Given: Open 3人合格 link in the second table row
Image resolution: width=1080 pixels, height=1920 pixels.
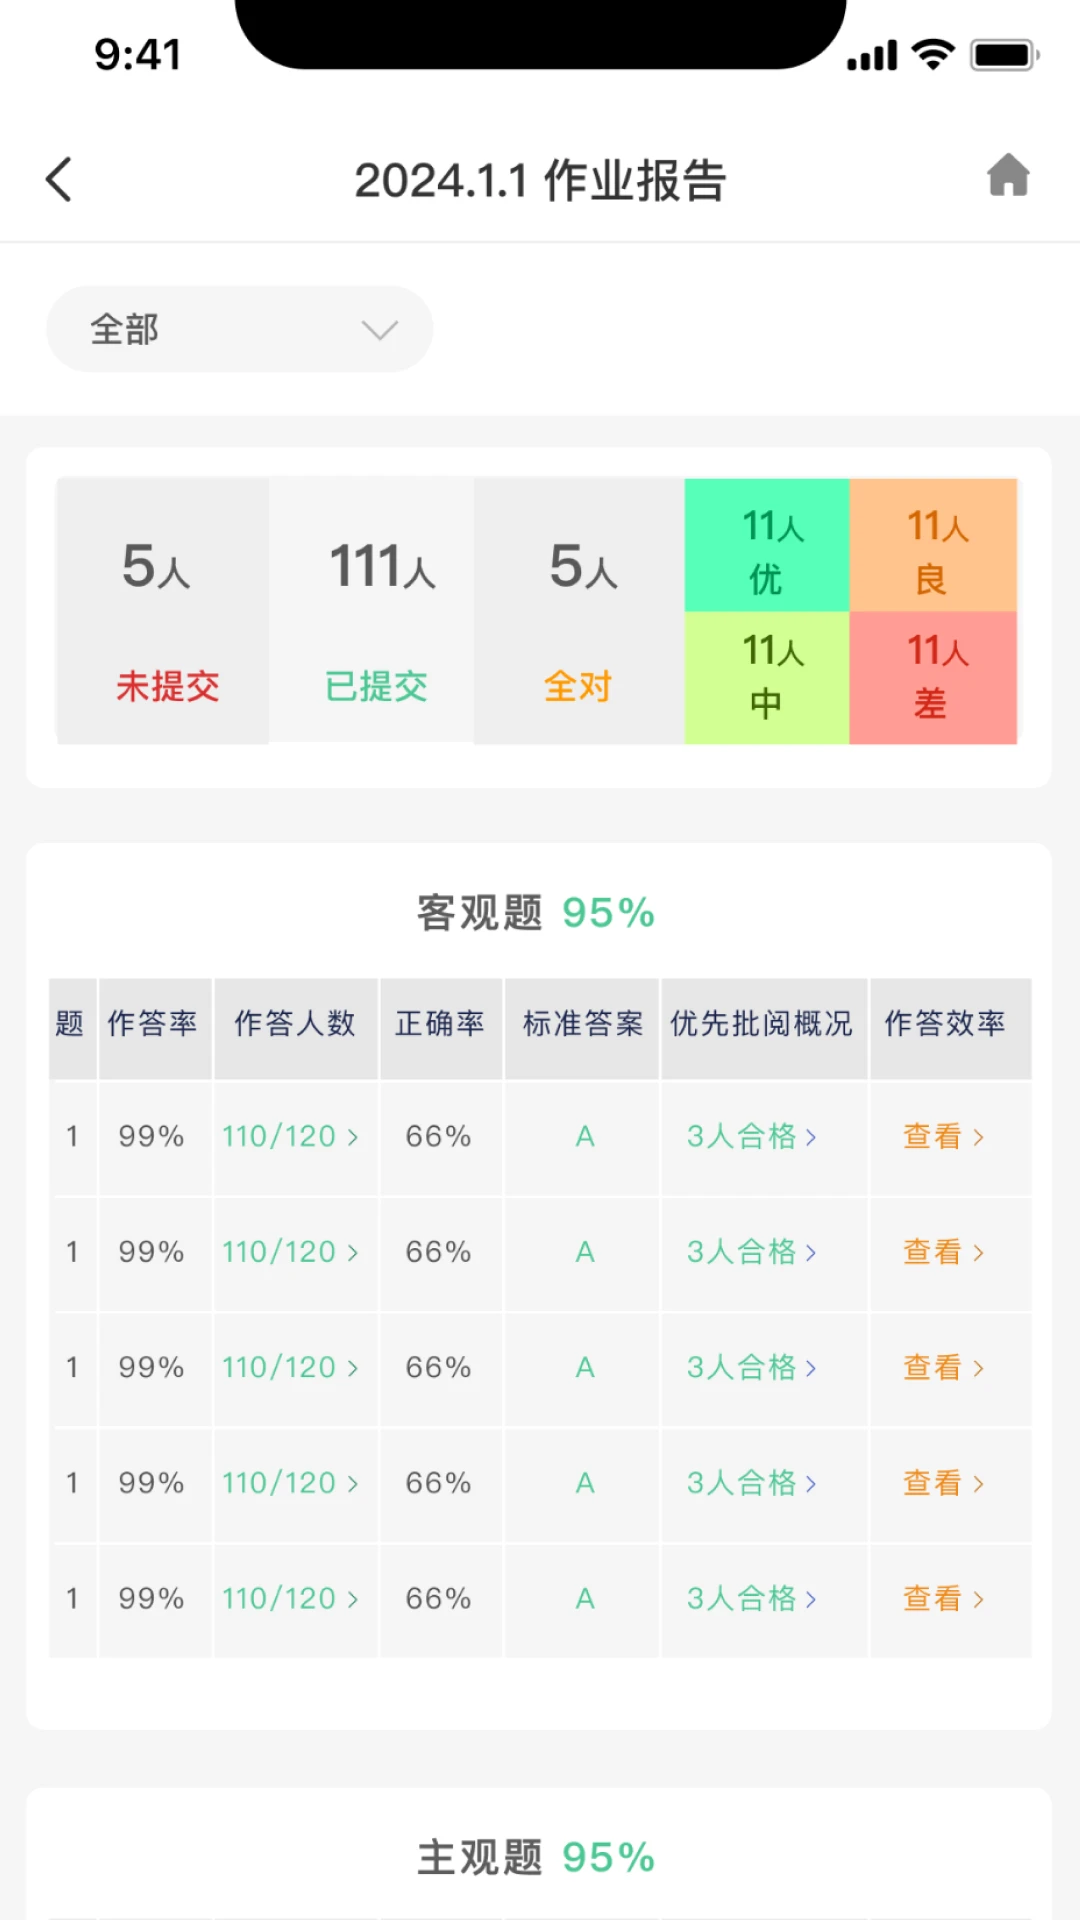Looking at the screenshot, I should coord(751,1252).
